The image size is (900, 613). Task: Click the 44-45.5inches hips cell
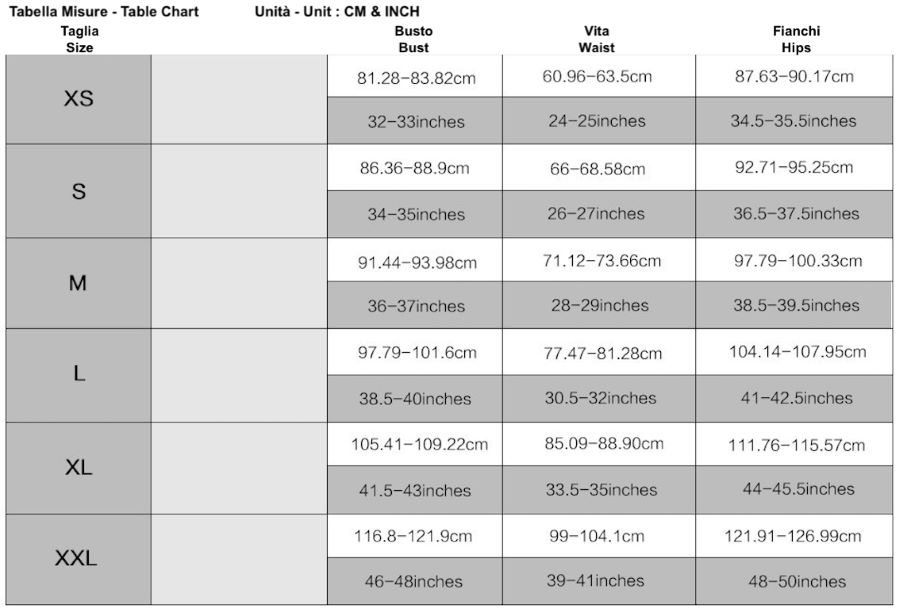click(x=794, y=490)
